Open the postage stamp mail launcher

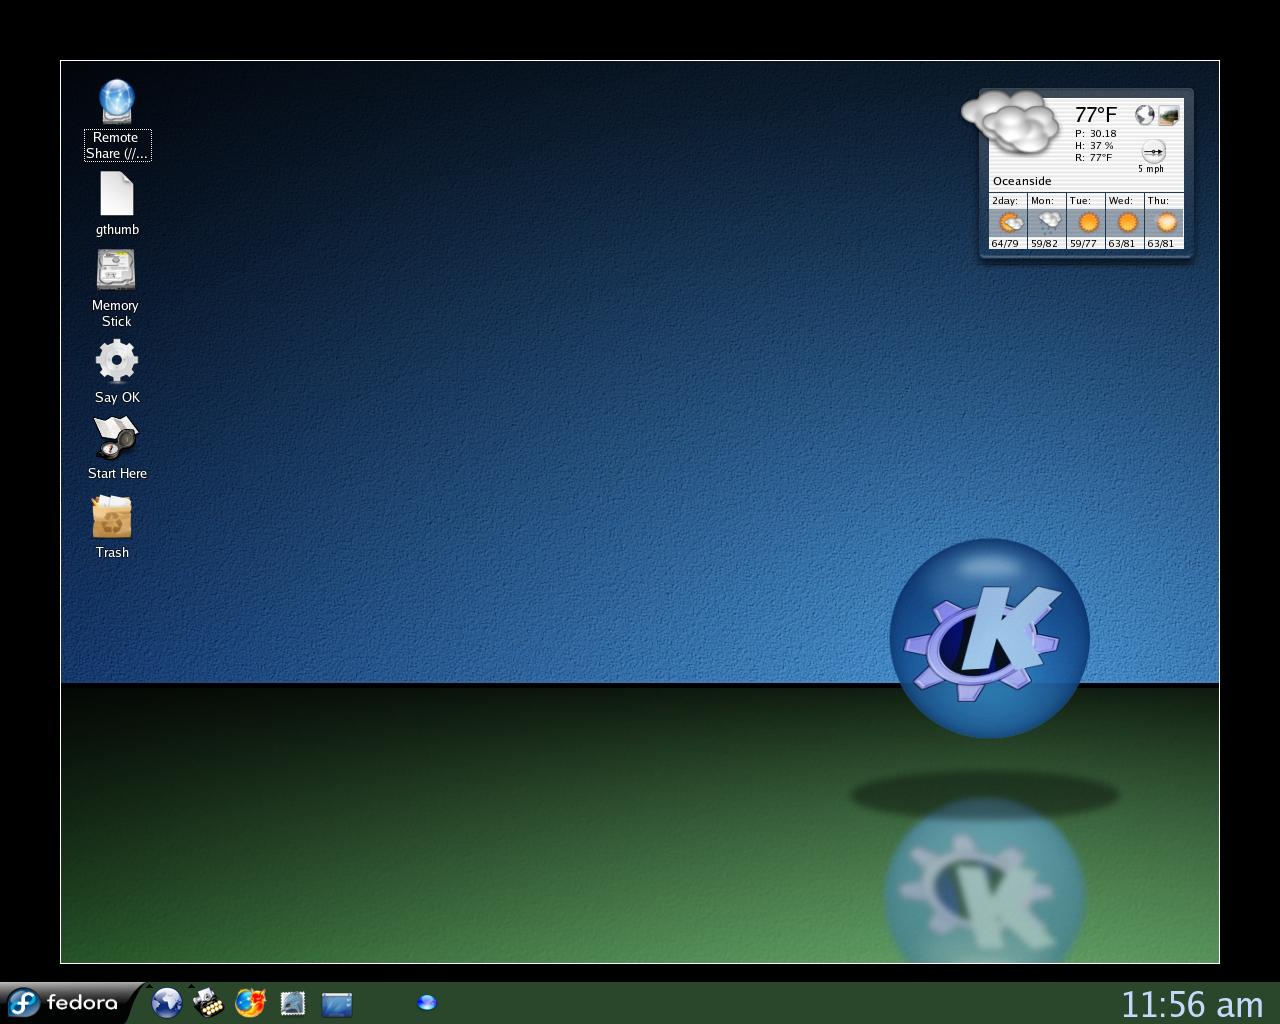click(x=293, y=1003)
